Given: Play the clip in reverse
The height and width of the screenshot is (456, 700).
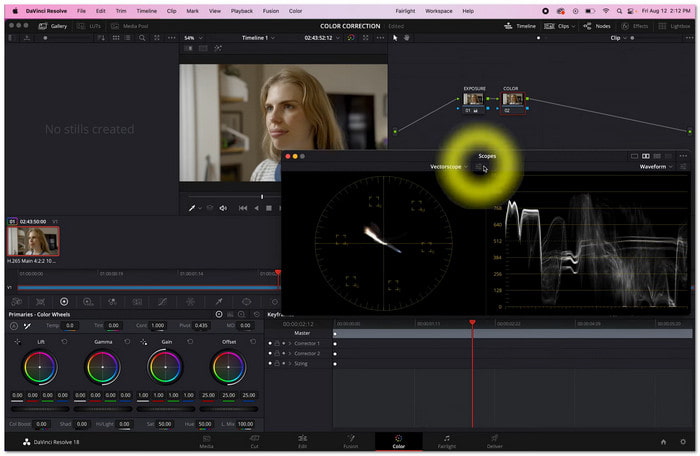Looking at the screenshot, I should point(256,208).
